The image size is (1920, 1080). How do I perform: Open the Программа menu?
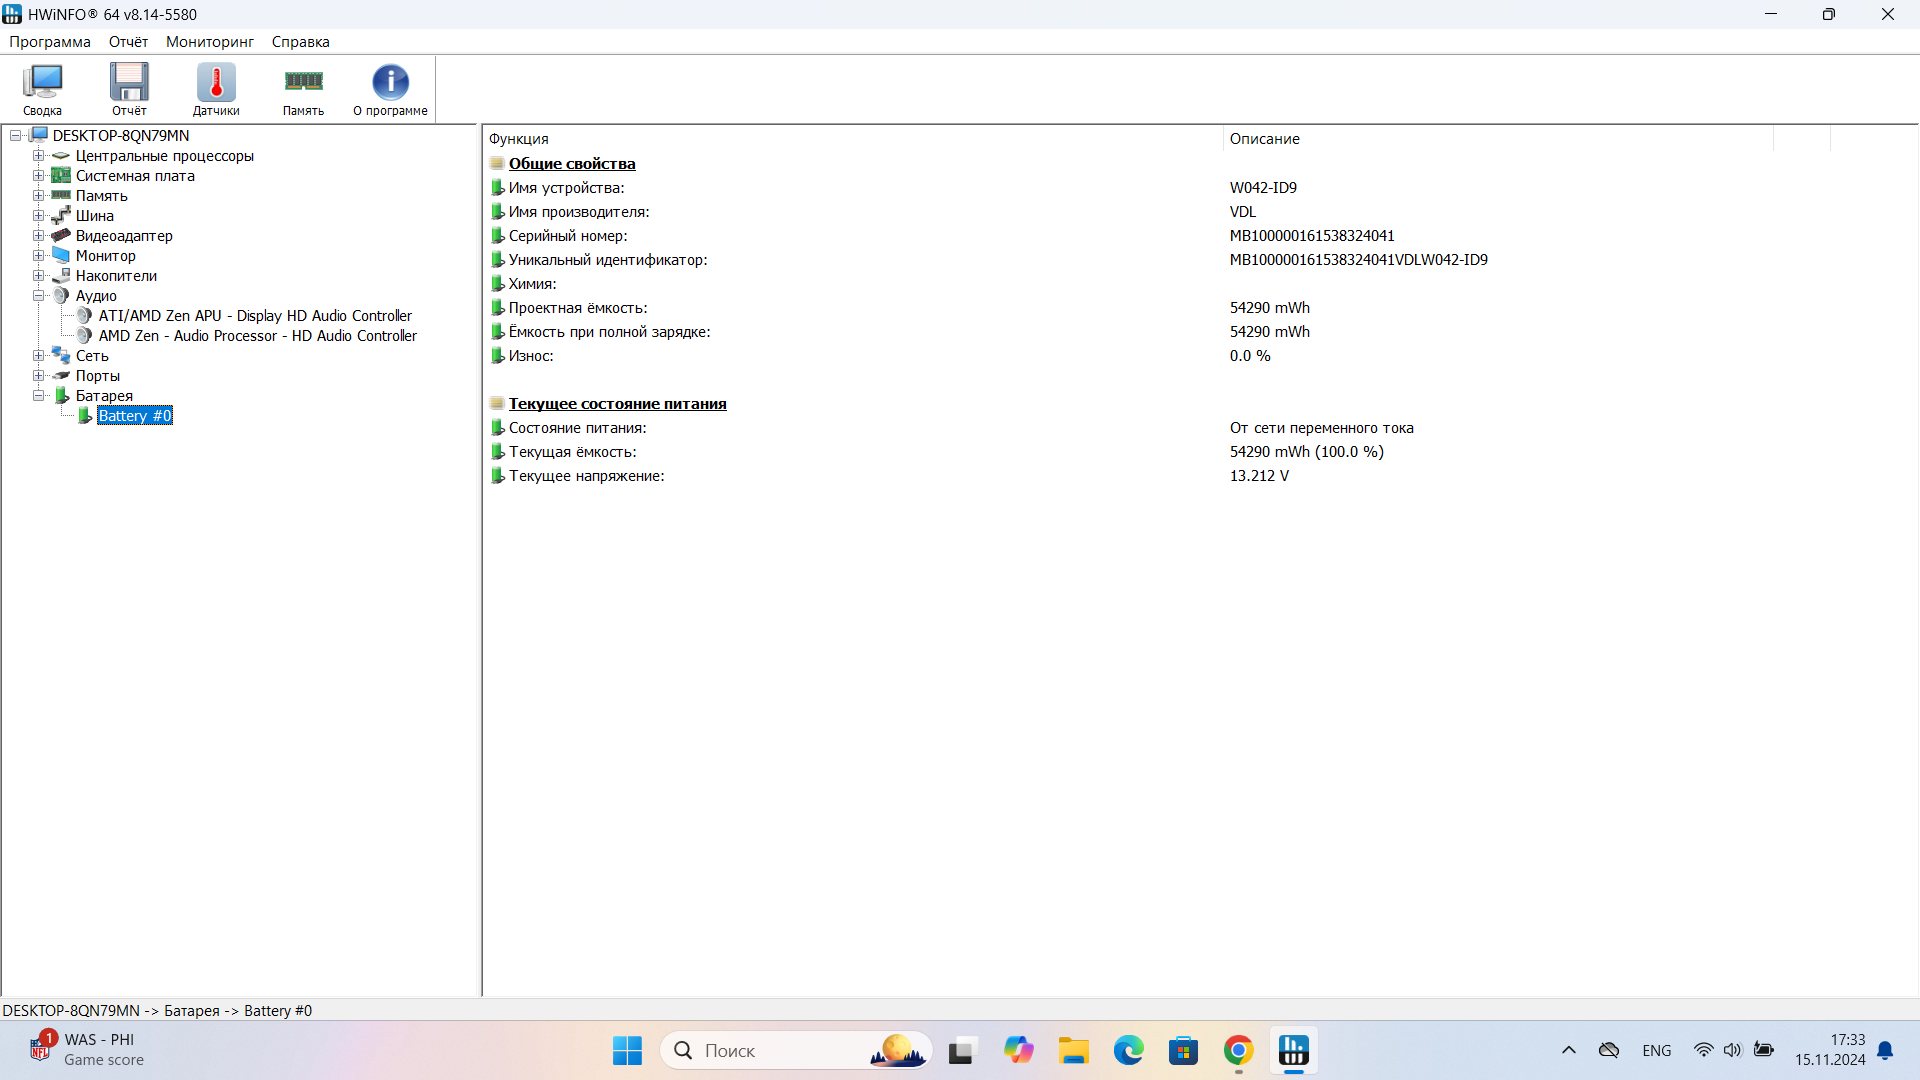pyautogui.click(x=50, y=42)
